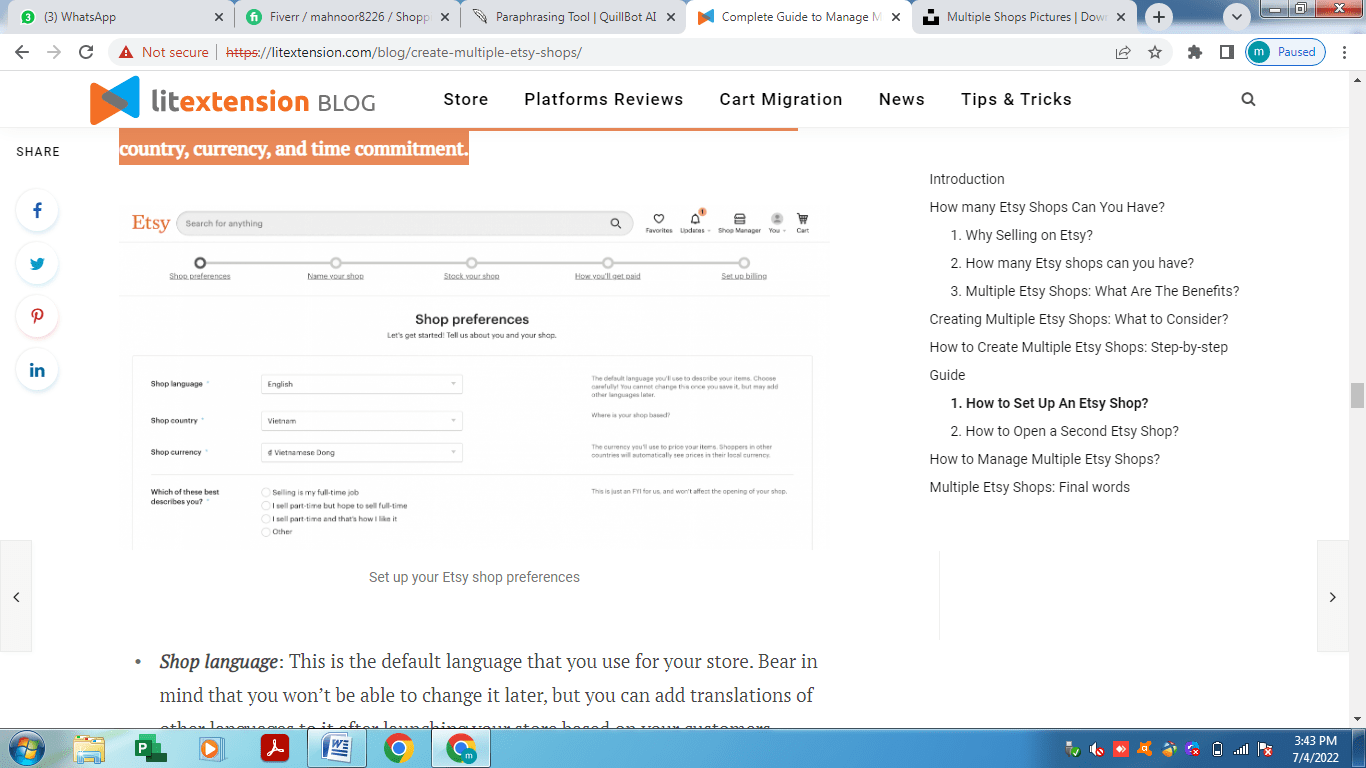Open Cart Migration menu item
Viewport: 1366px width, 768px height.
click(781, 99)
